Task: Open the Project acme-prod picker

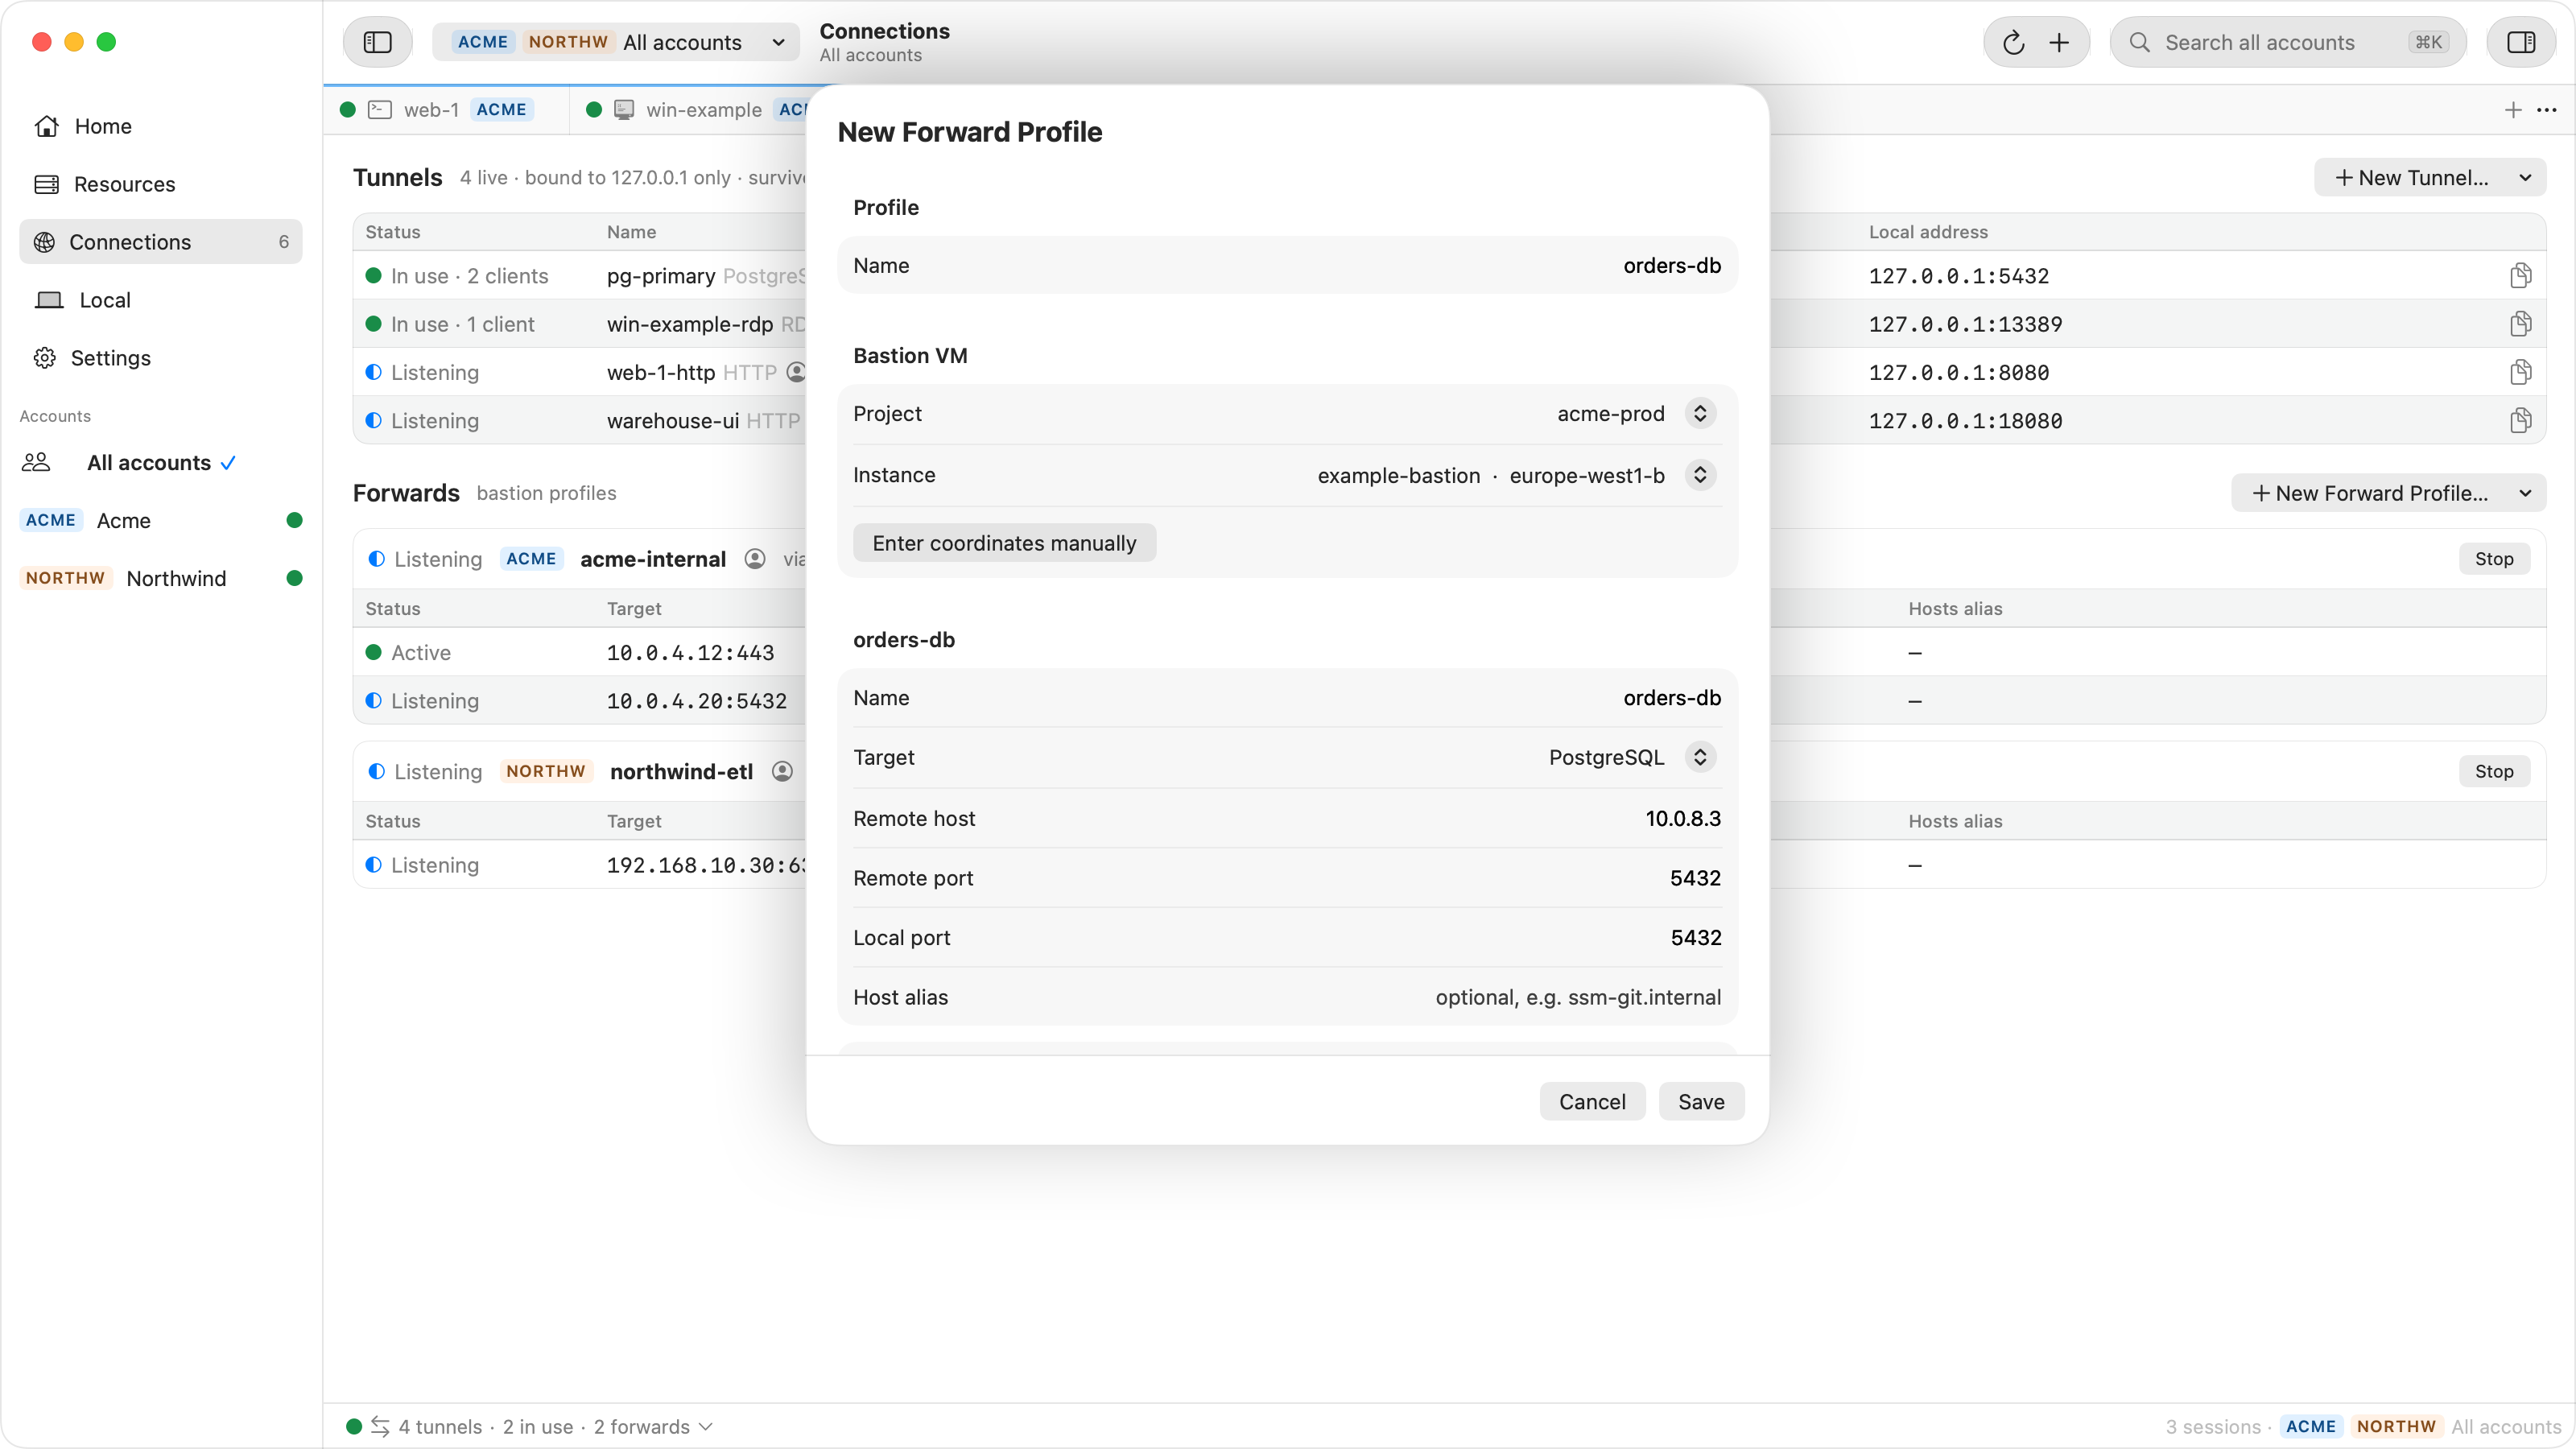Action: click(1699, 413)
